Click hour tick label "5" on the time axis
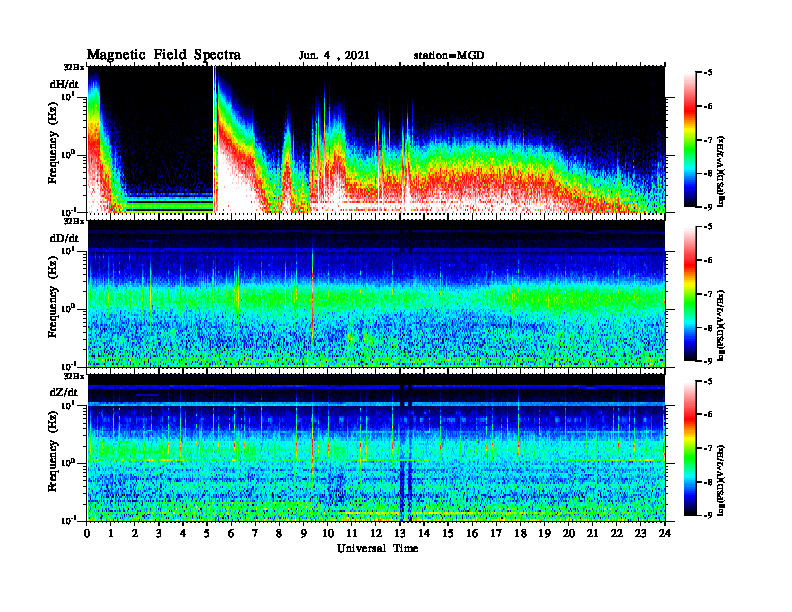792x612 pixels. (208, 533)
